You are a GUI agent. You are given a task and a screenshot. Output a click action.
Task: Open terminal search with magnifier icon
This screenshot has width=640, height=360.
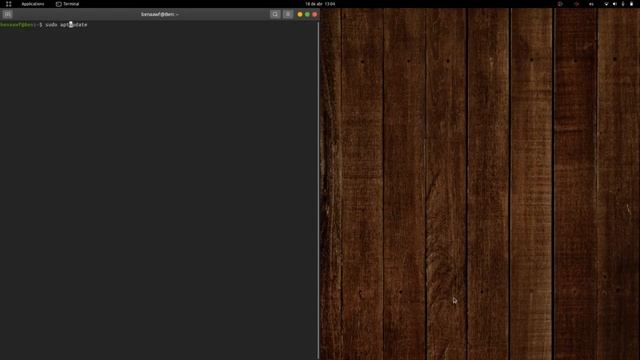coord(275,14)
